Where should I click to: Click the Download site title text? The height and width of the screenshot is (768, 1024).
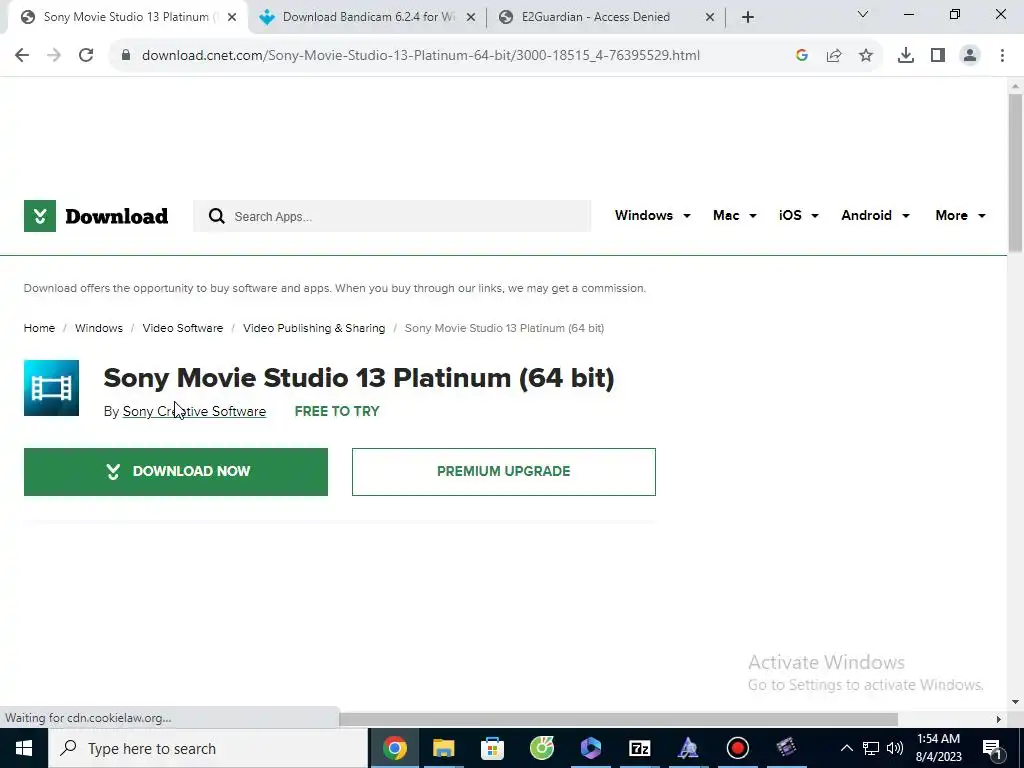[116, 216]
